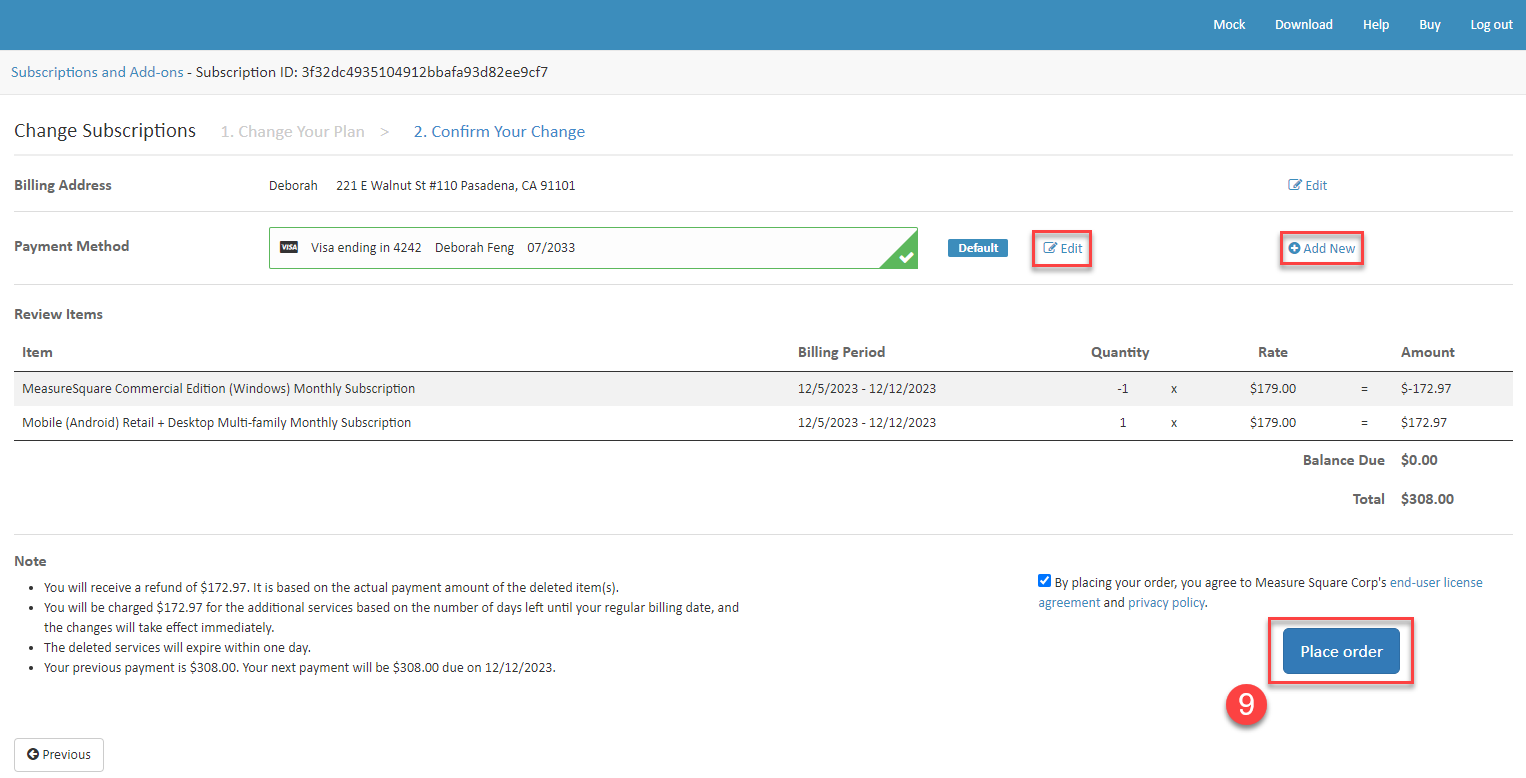
Task: Edit the Visa payment method
Action: pyautogui.click(x=1062, y=248)
